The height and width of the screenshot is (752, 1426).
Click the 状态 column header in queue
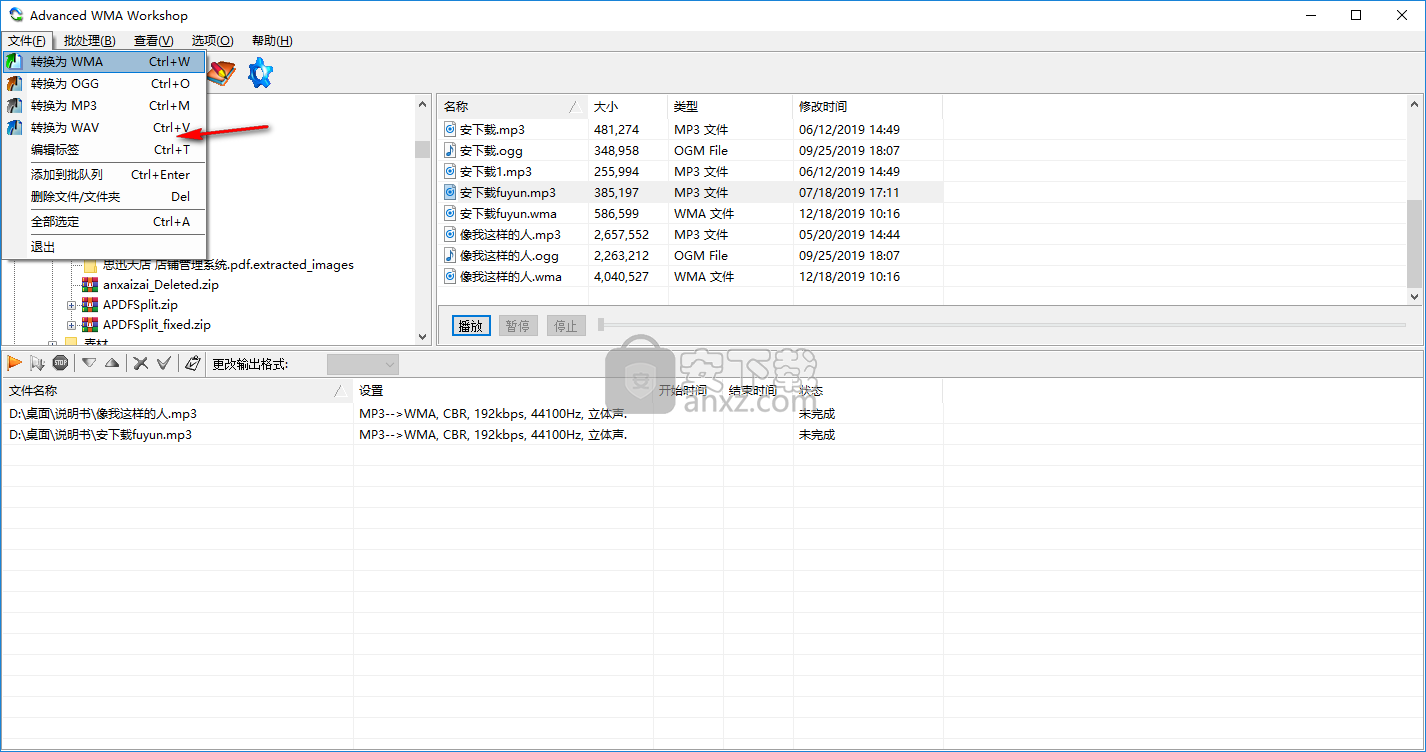pyautogui.click(x=868, y=391)
